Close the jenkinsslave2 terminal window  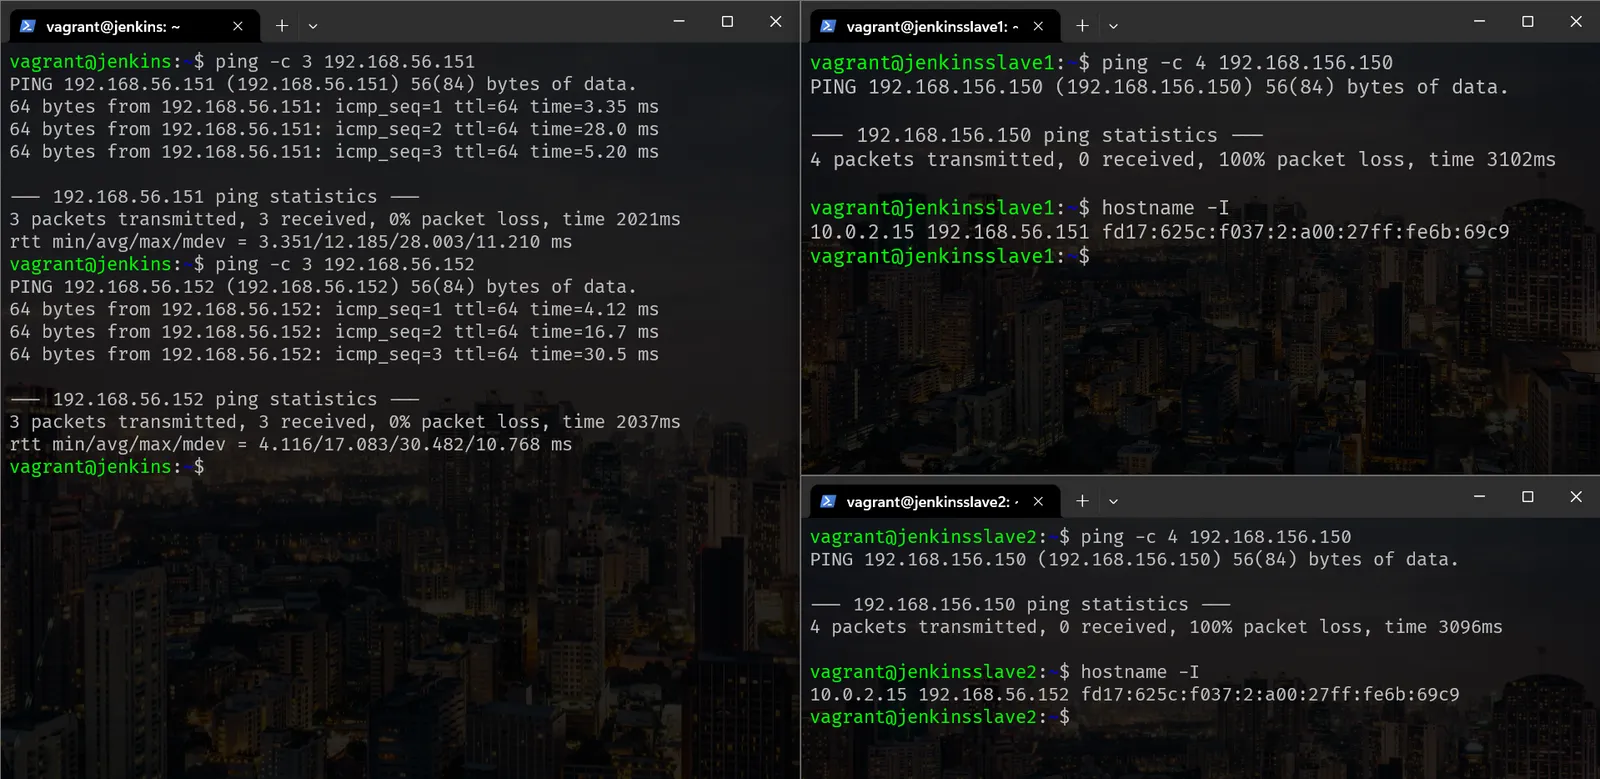(1576, 496)
